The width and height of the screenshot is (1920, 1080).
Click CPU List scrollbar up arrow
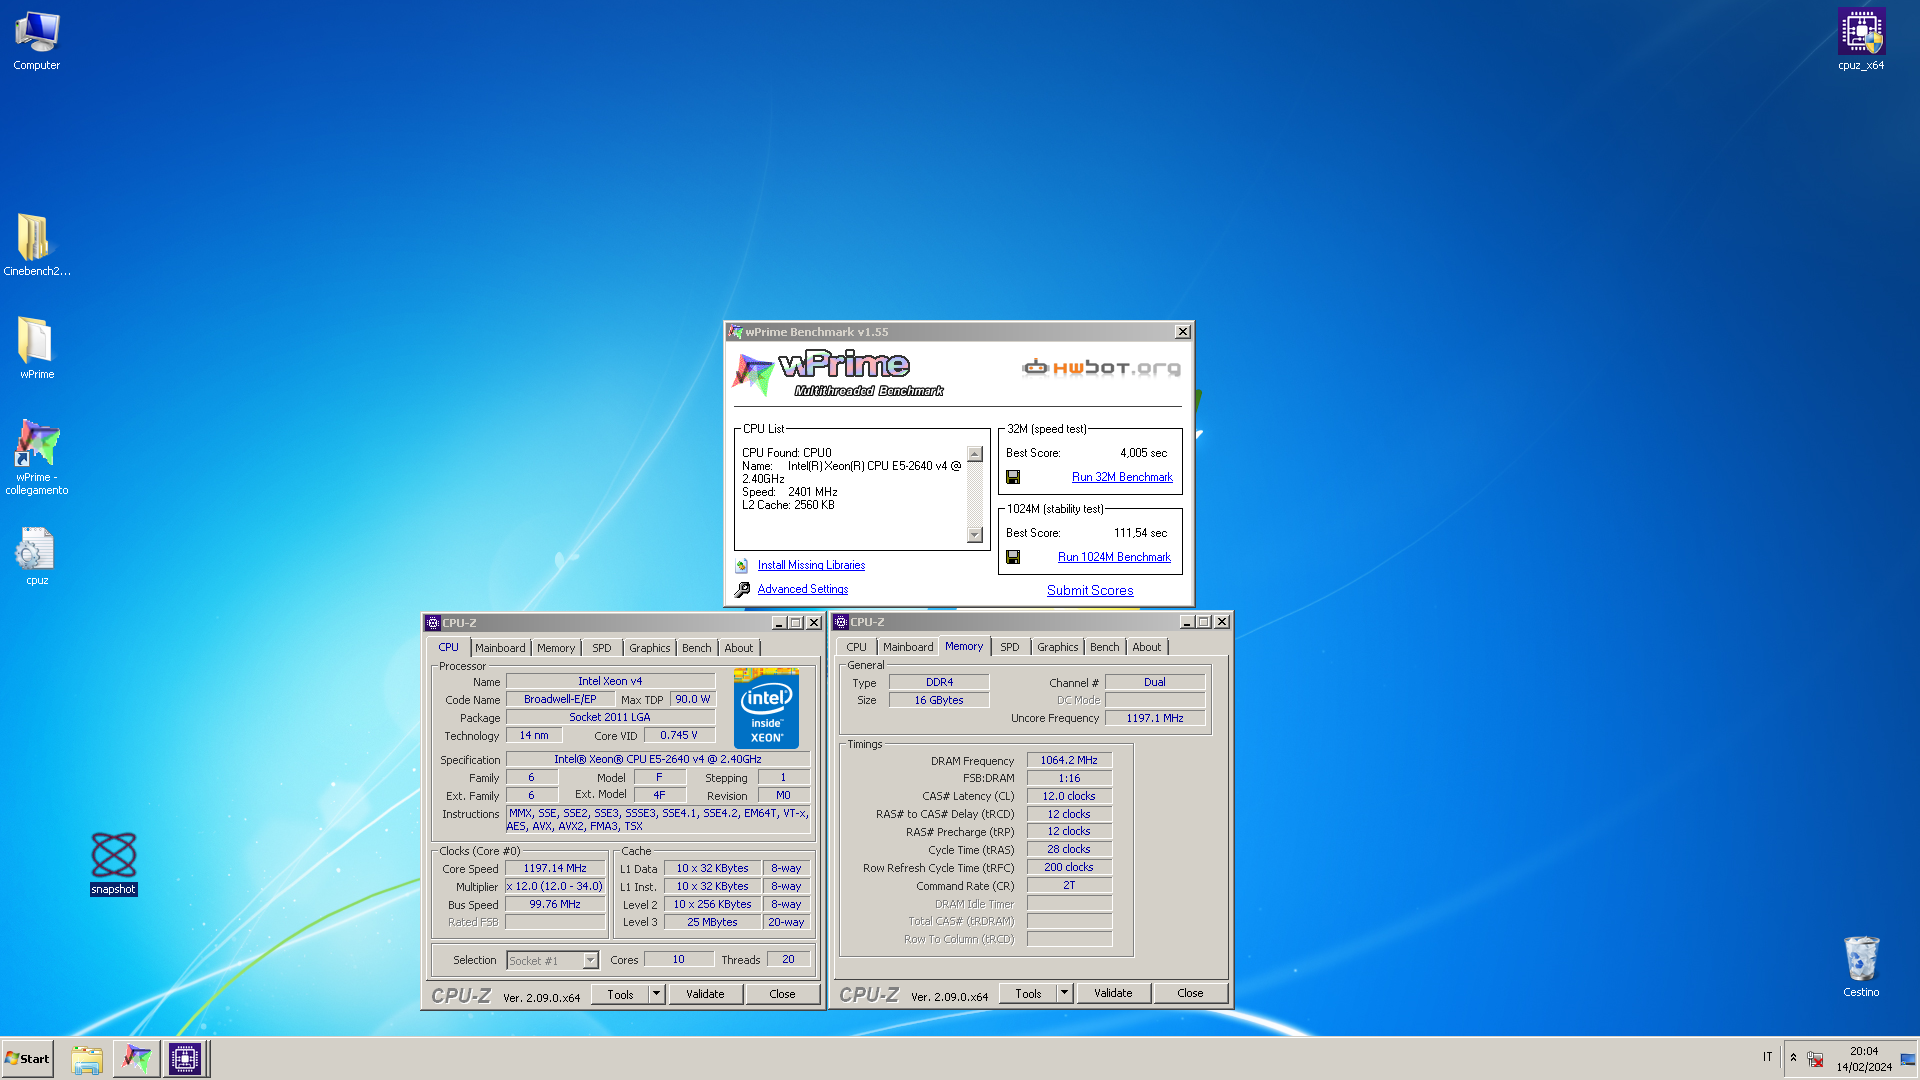(975, 454)
